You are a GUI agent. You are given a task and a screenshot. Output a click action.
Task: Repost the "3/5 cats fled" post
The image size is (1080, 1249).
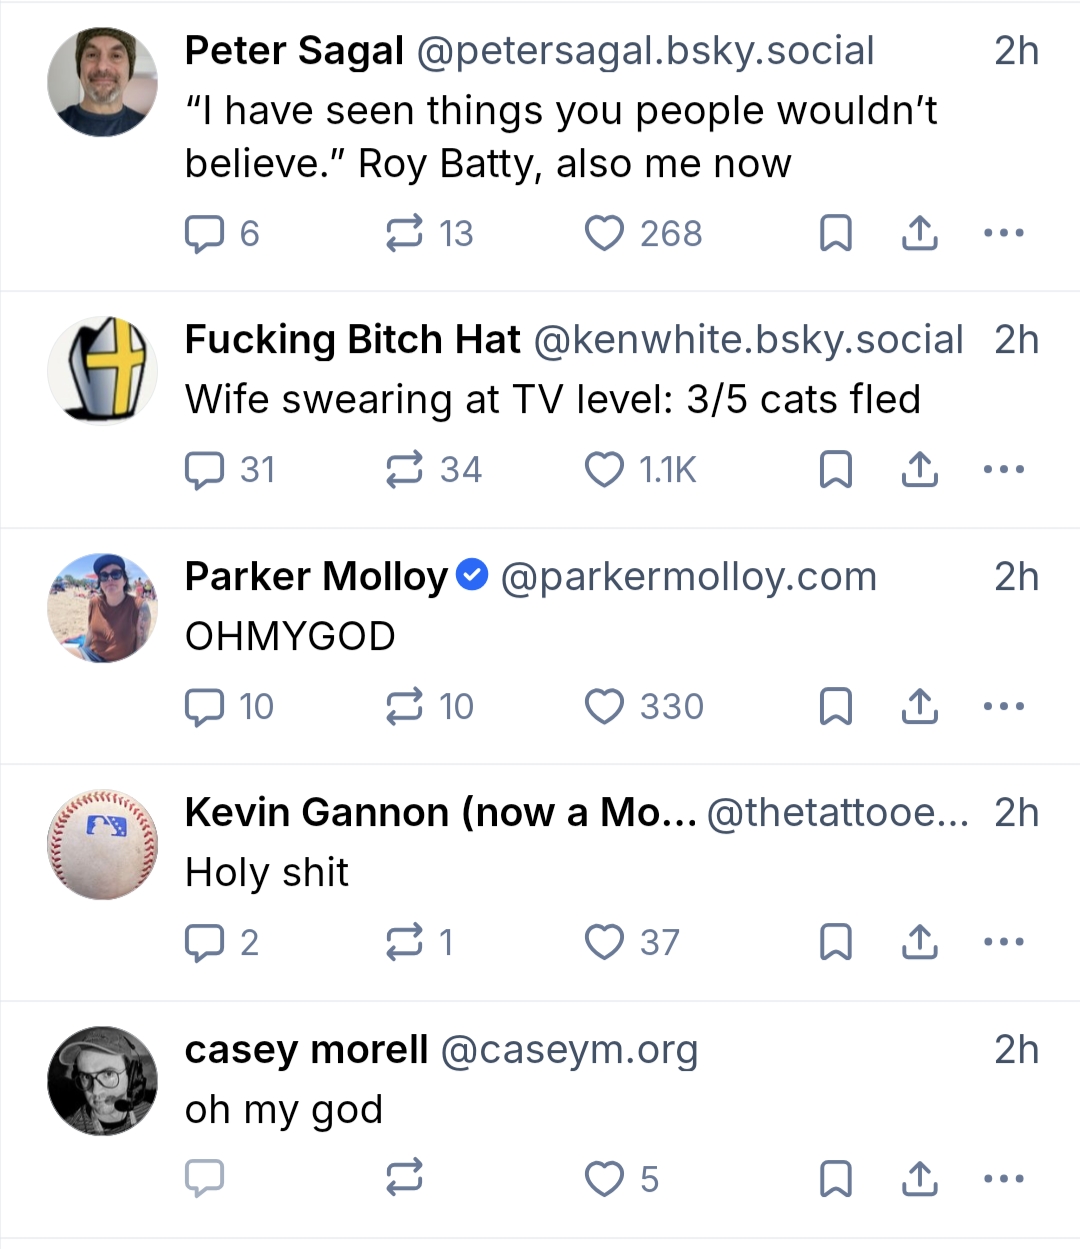tap(404, 470)
